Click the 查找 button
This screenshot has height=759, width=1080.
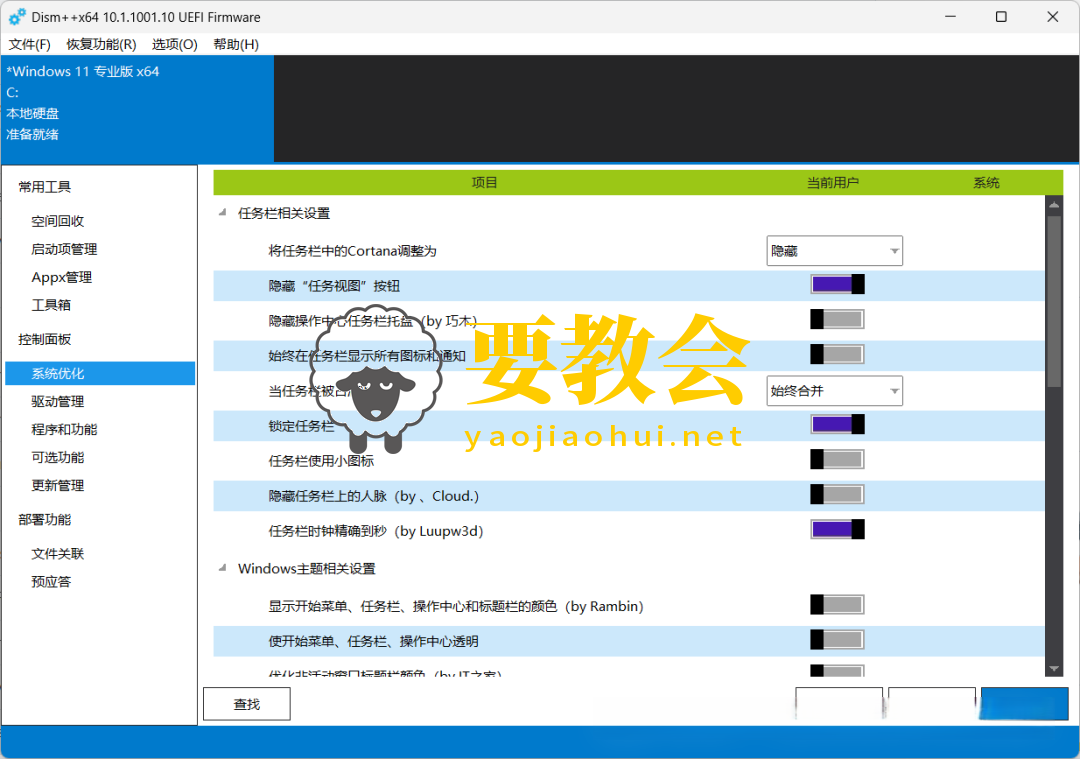(247, 704)
